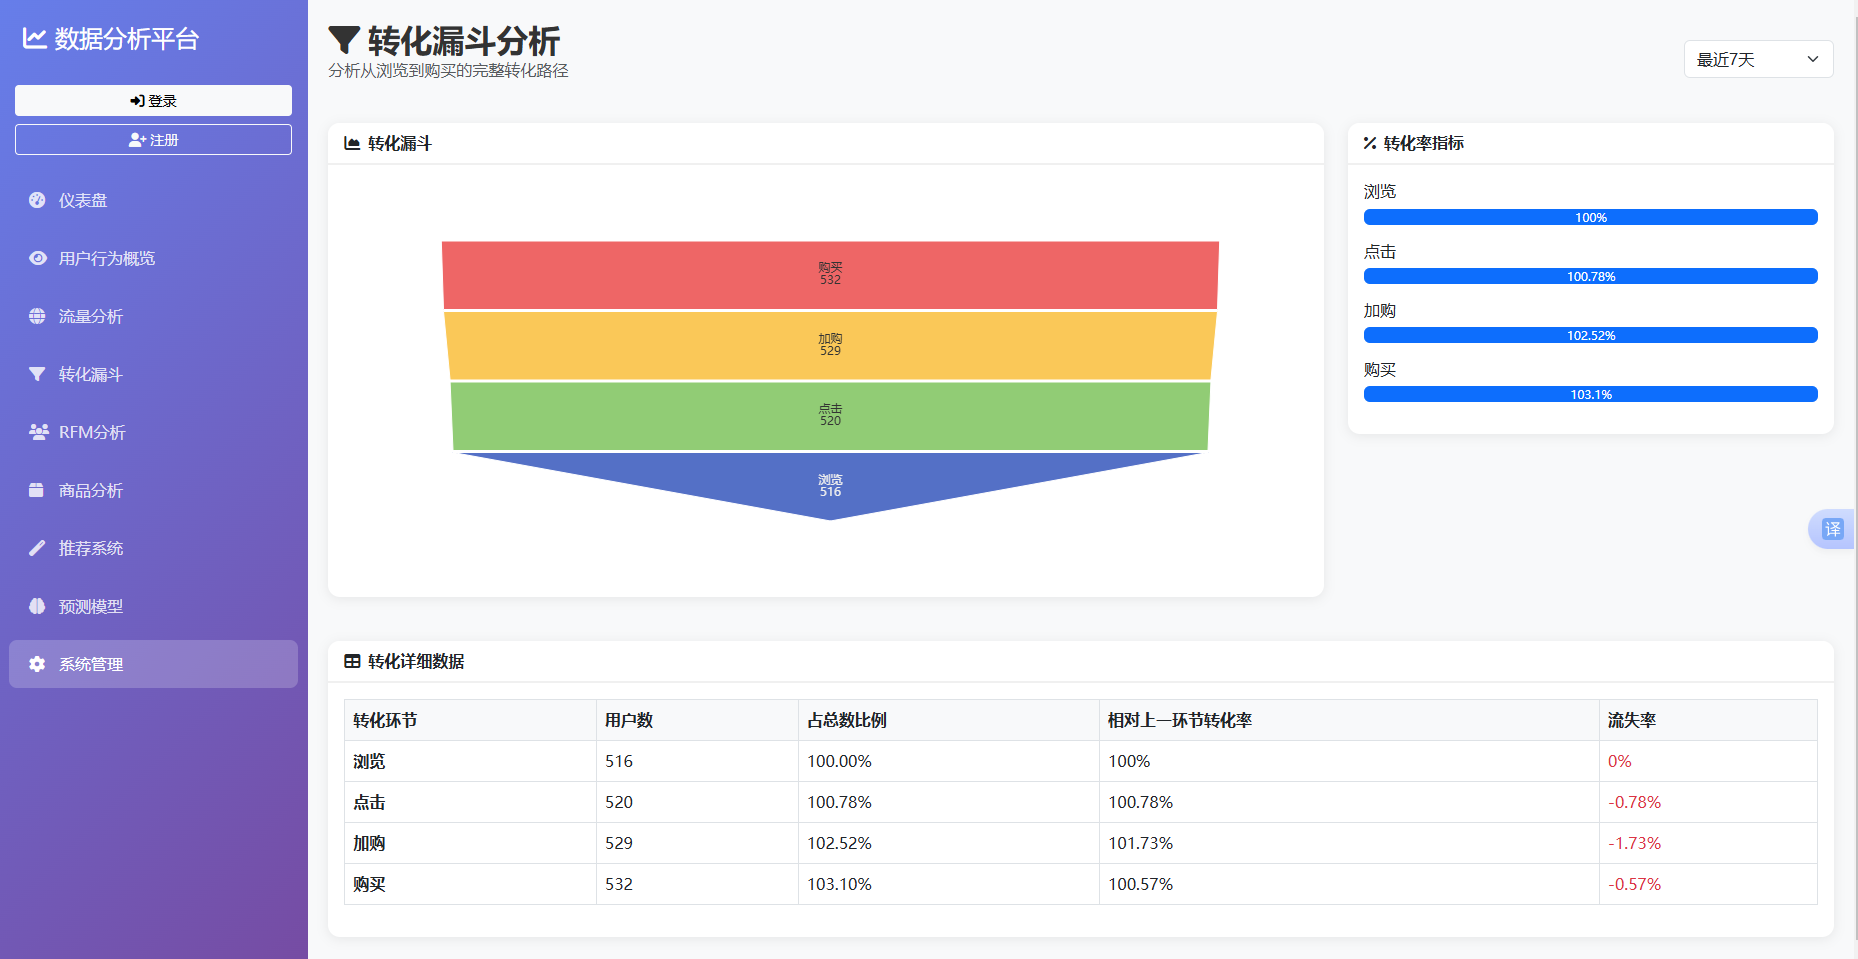Click the globe icon next to 流量分析
The height and width of the screenshot is (959, 1858).
click(37, 316)
